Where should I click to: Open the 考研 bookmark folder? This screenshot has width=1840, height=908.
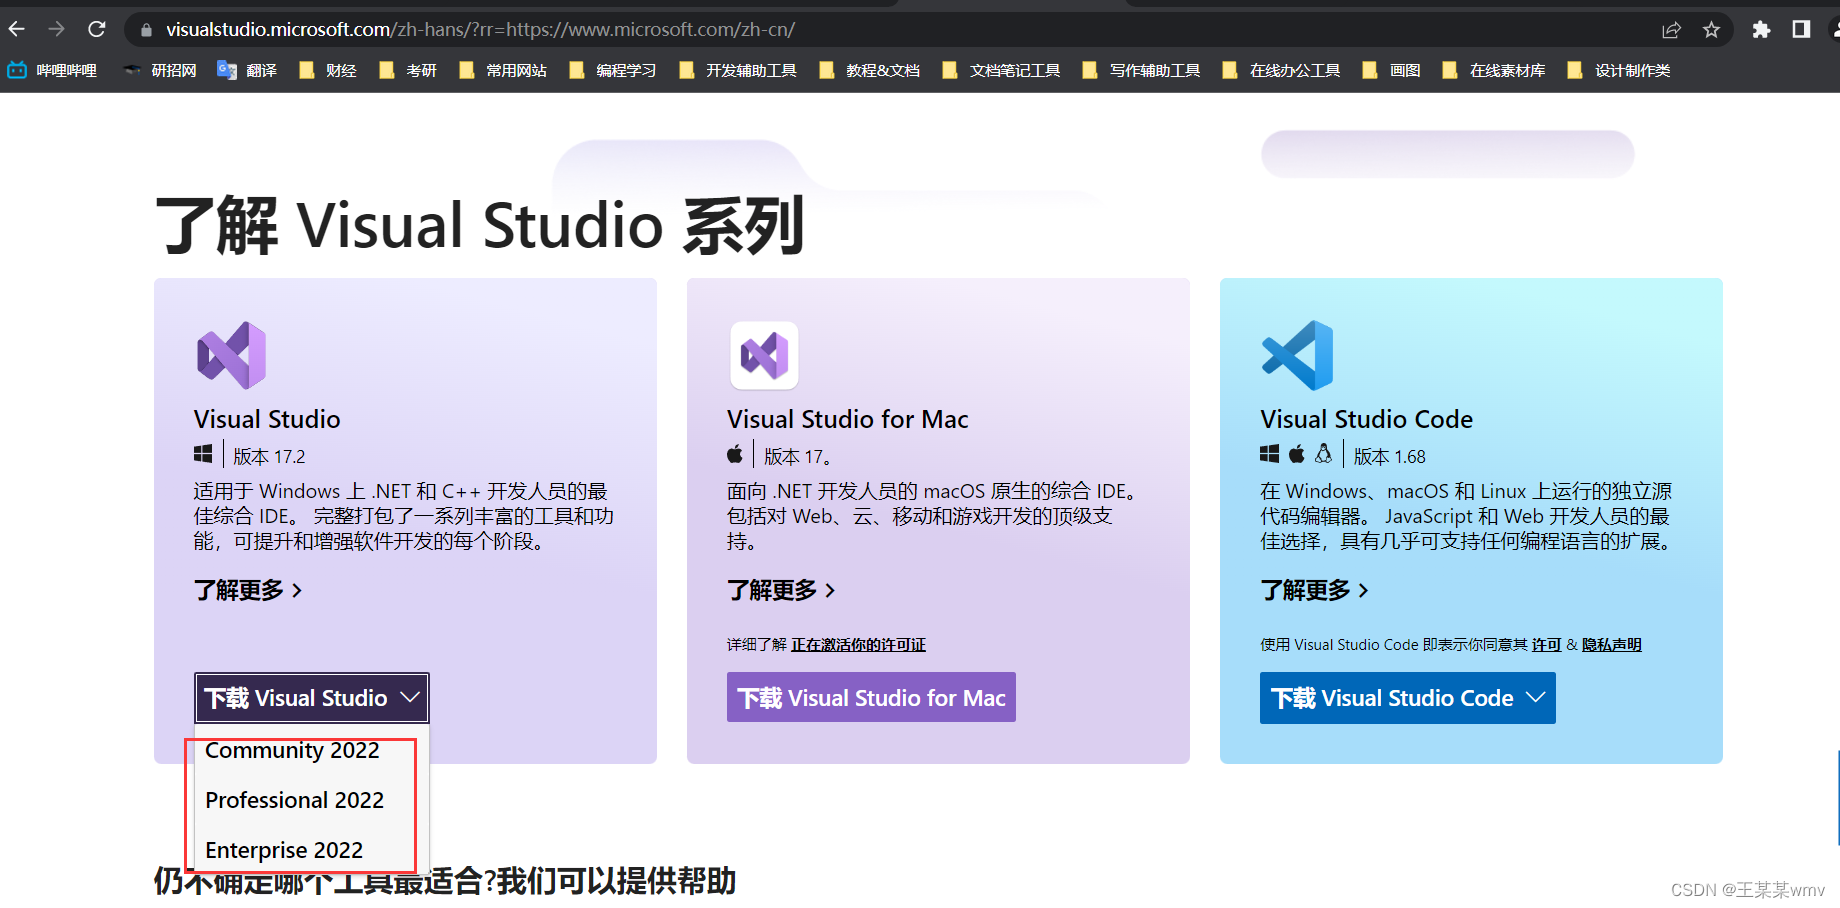tap(408, 70)
